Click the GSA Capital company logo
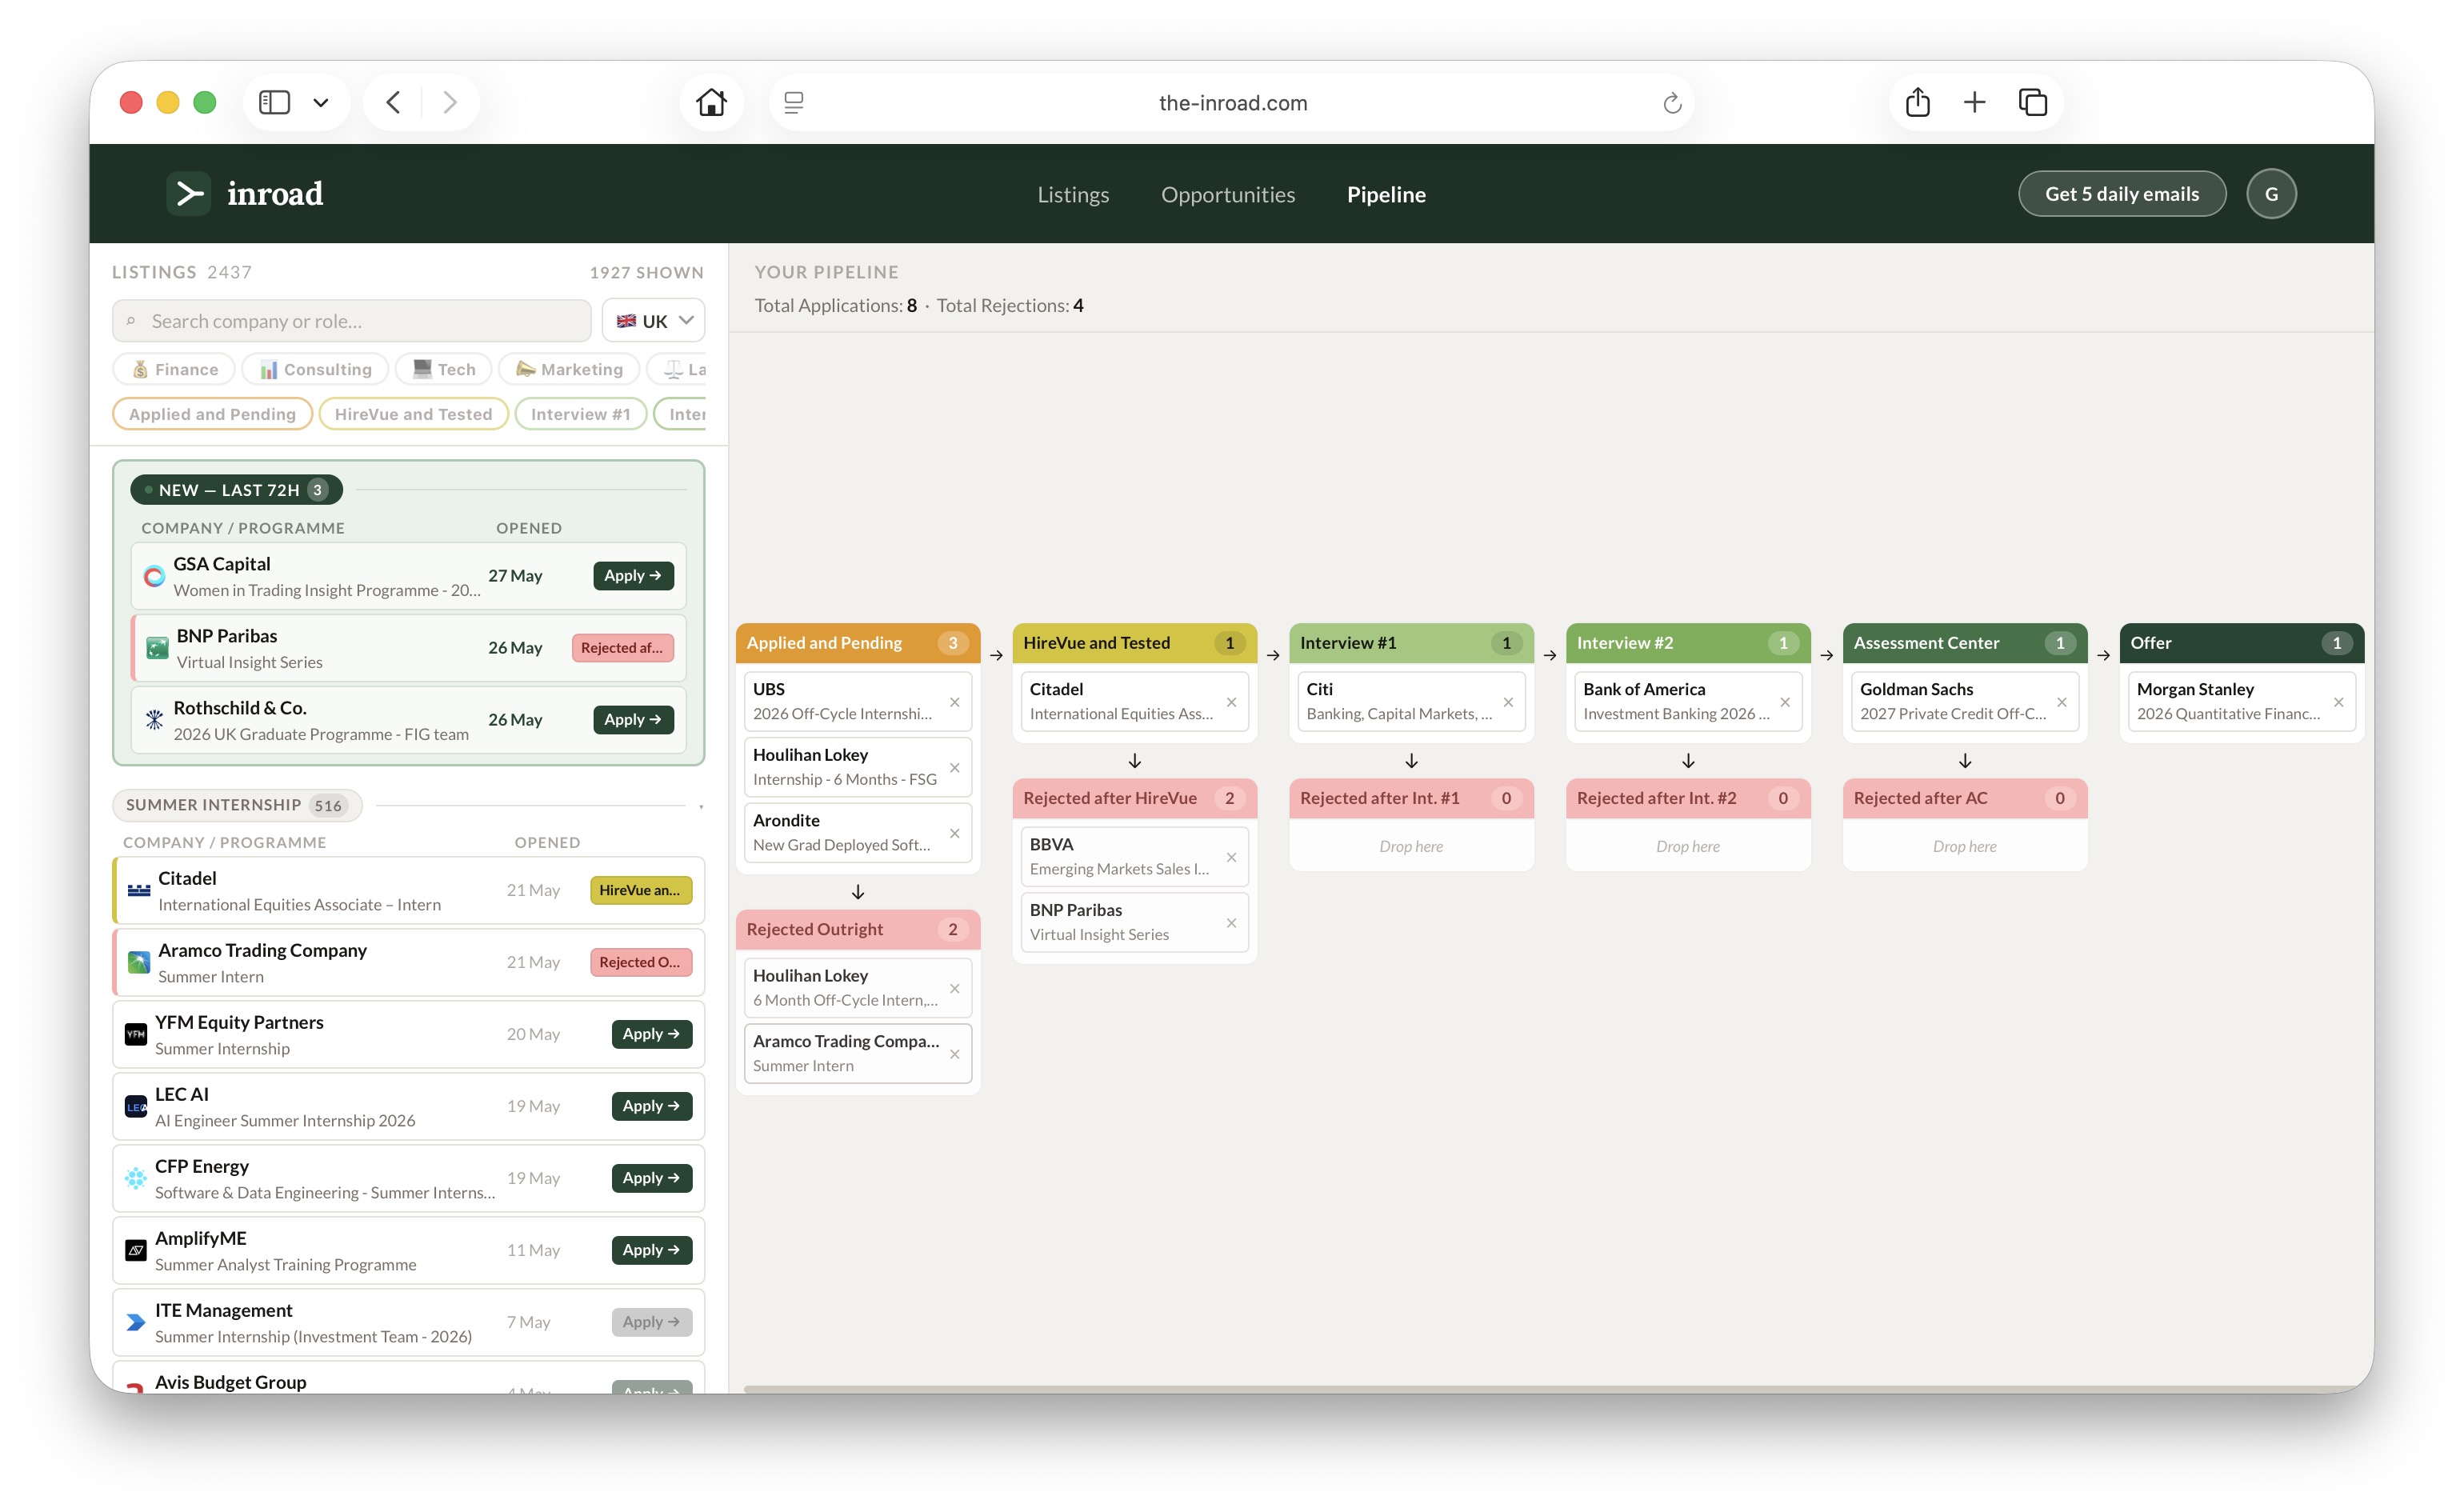This screenshot has width=2464, height=1512. [154, 576]
